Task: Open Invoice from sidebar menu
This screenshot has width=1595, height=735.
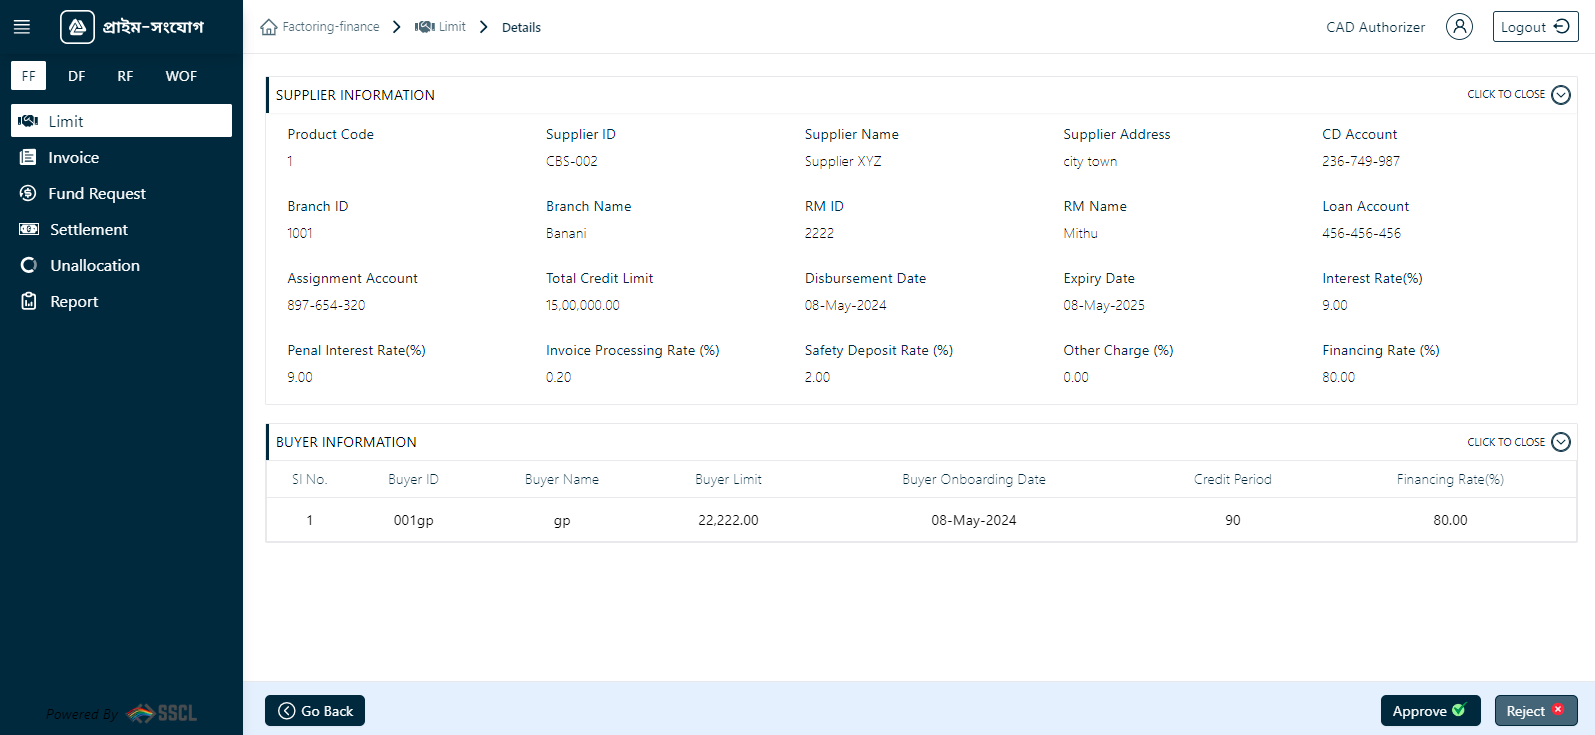Action: pos(122,157)
